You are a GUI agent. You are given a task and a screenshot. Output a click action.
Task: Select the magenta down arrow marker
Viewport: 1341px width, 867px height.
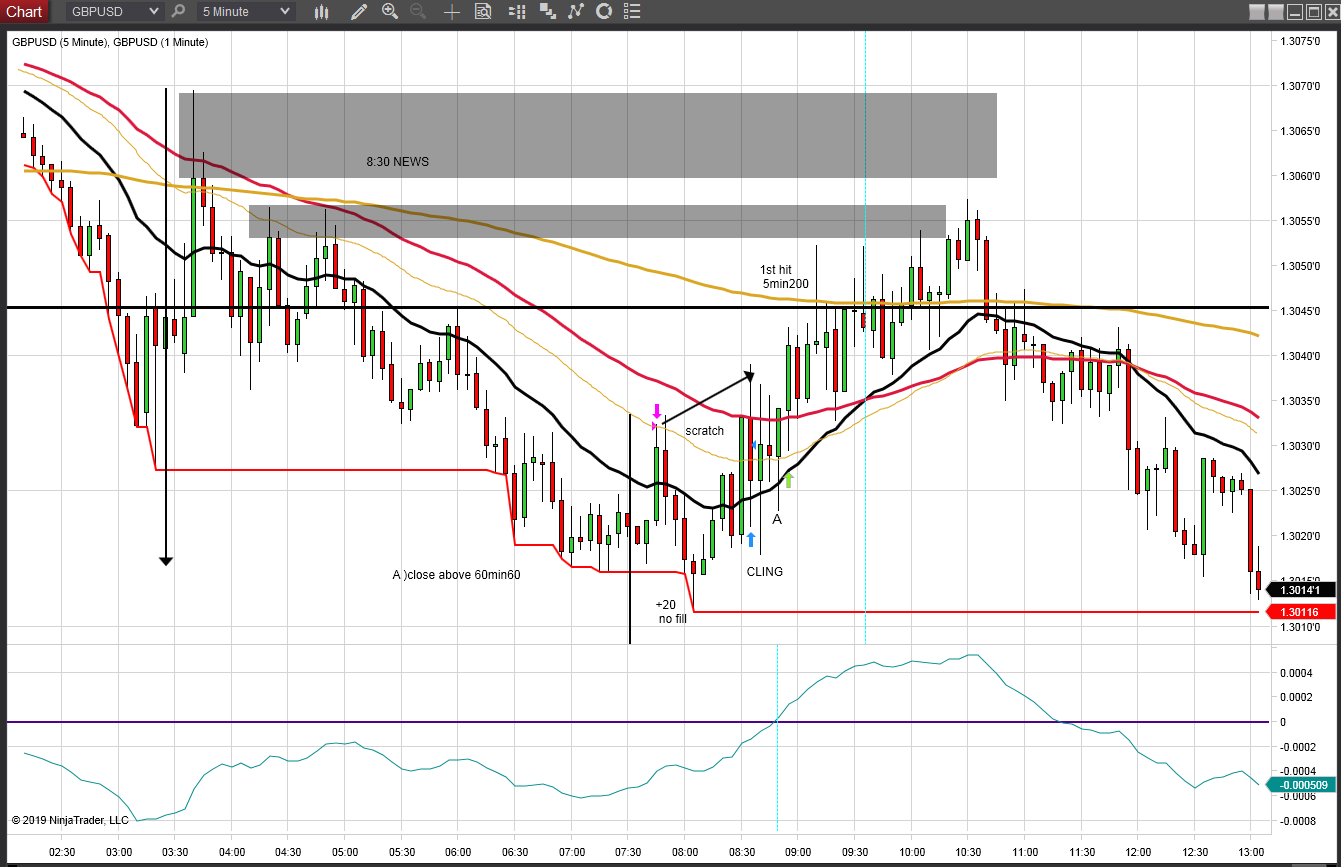657,411
